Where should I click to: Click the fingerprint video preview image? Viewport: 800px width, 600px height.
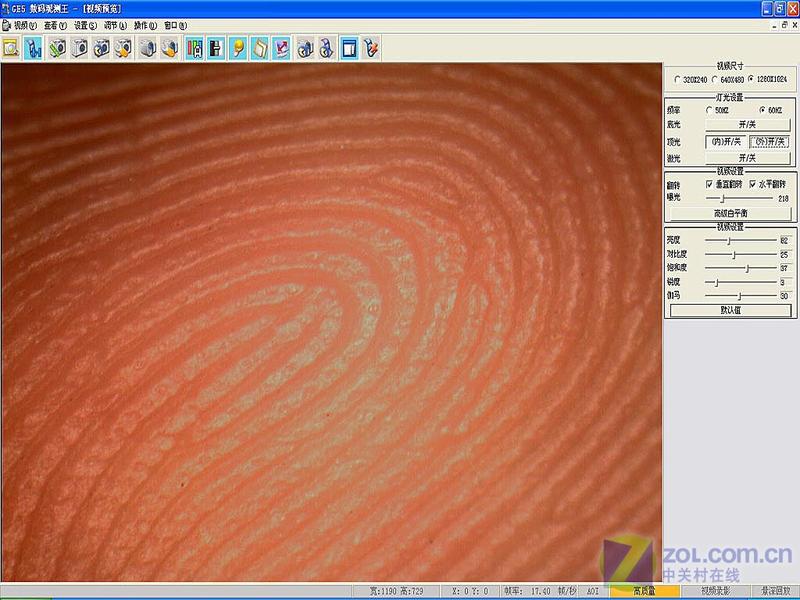(332, 322)
